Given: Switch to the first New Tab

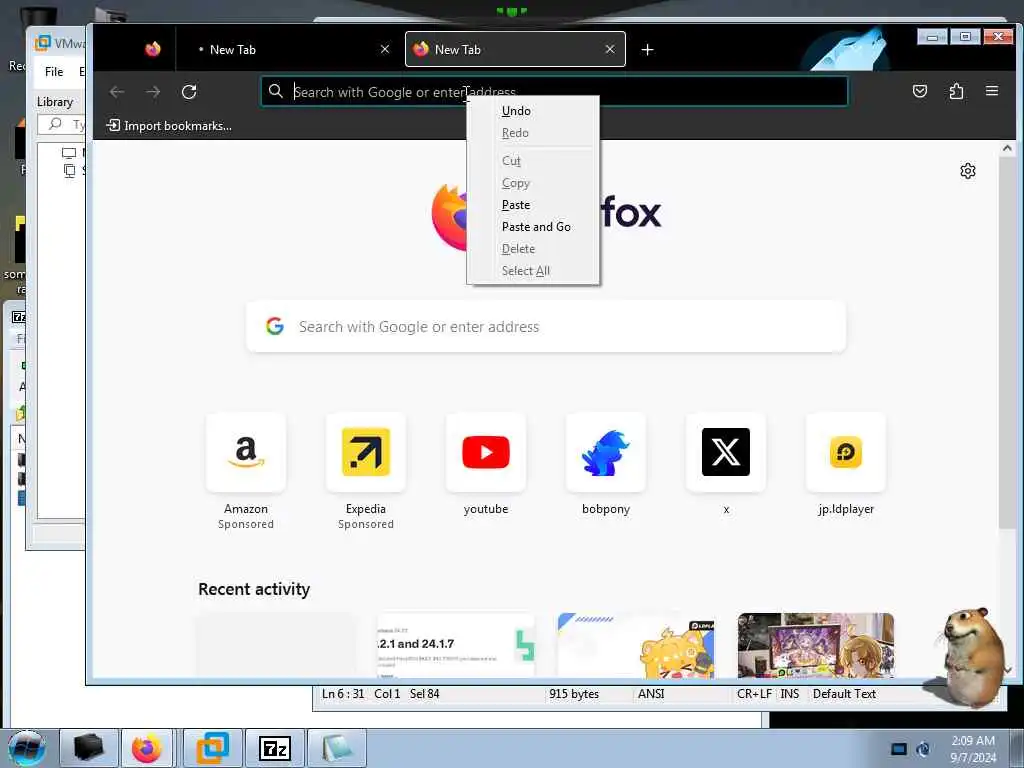Looking at the screenshot, I should tap(287, 50).
